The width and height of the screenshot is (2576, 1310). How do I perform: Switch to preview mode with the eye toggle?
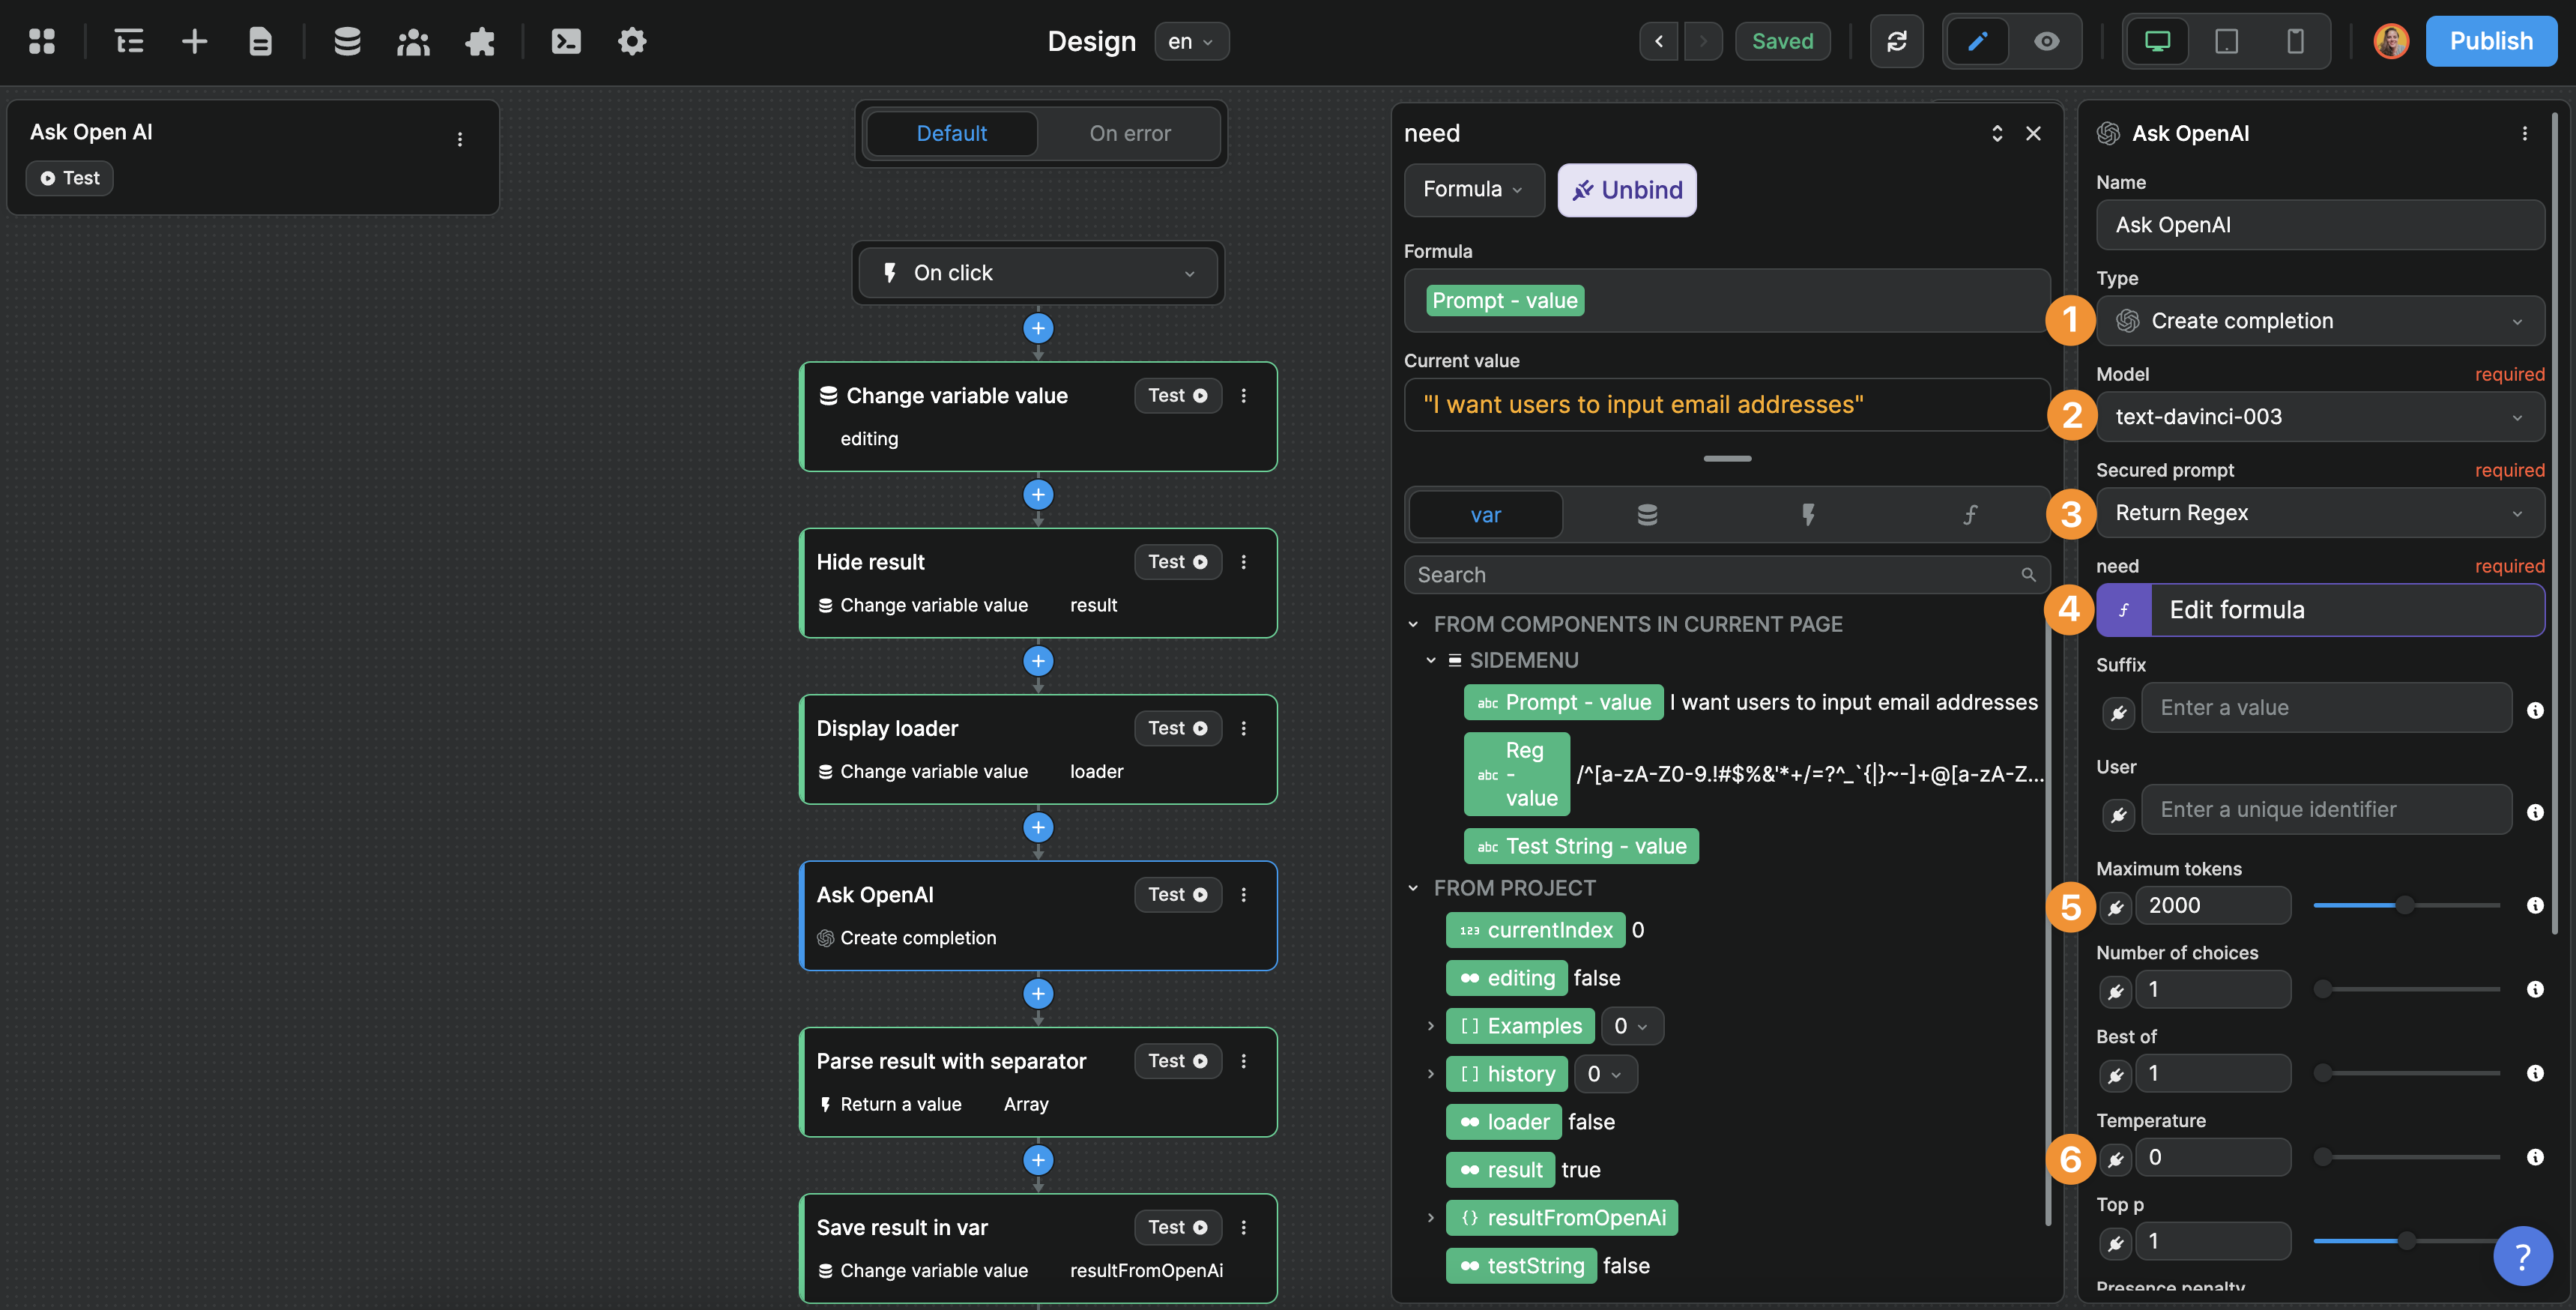click(2046, 41)
